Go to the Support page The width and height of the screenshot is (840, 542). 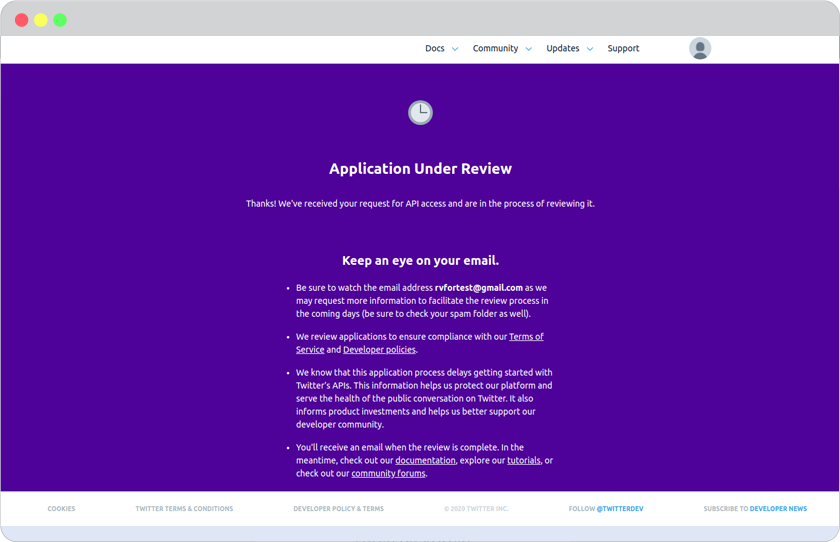tap(623, 48)
